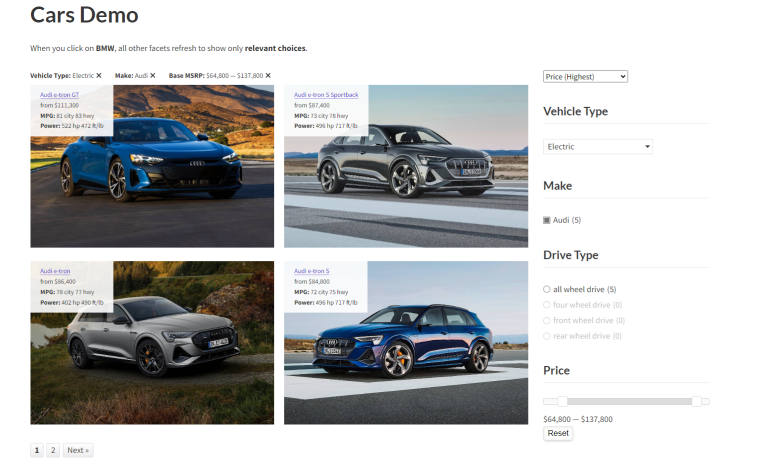Image resolution: width=760 pixels, height=464 pixels.
Task: Click MPG: 78 city 77 hwy text
Action: [67, 292]
